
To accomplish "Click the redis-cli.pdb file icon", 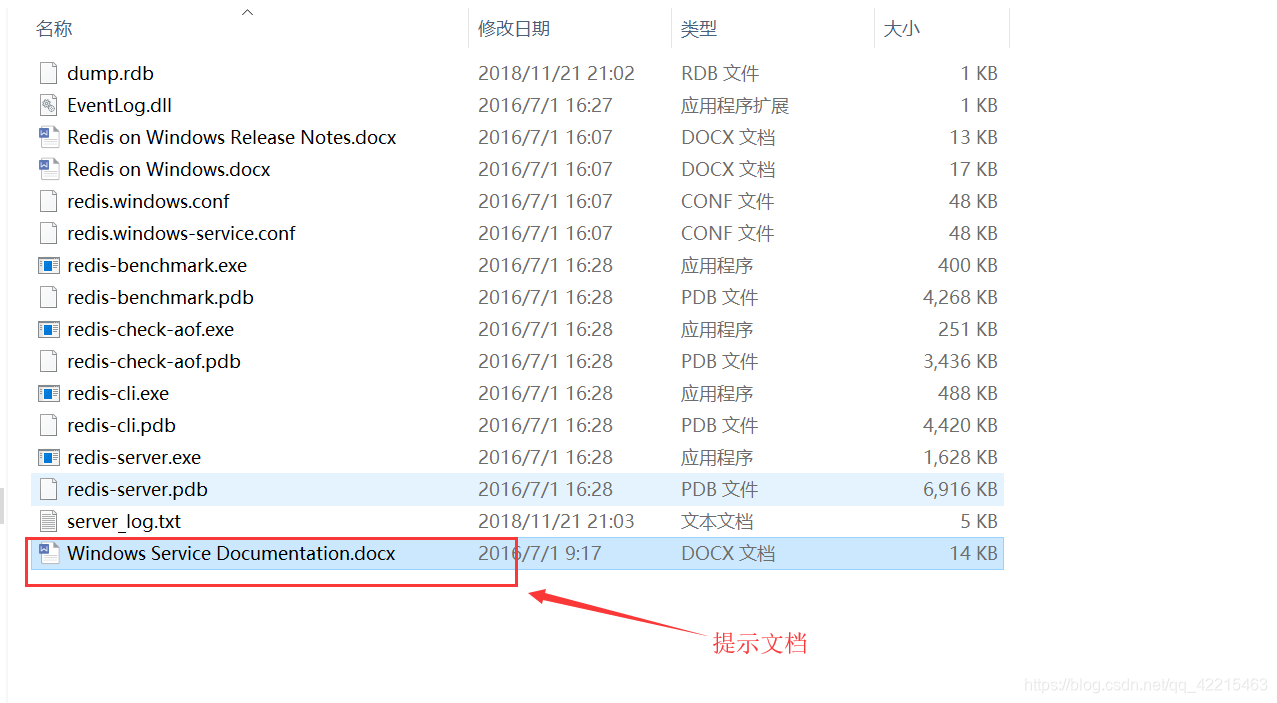I will coord(48,425).
